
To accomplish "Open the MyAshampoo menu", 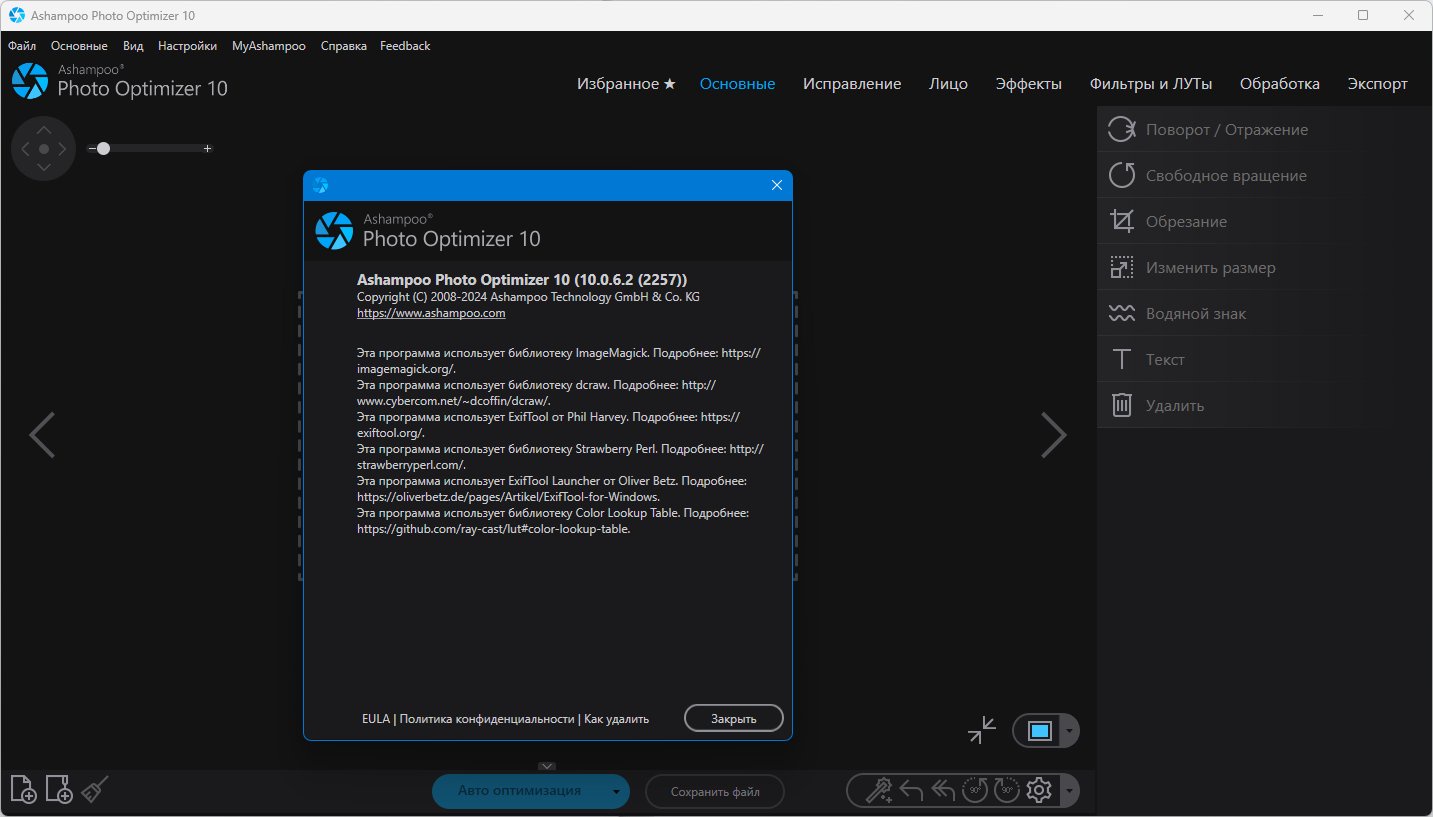I will click(269, 46).
